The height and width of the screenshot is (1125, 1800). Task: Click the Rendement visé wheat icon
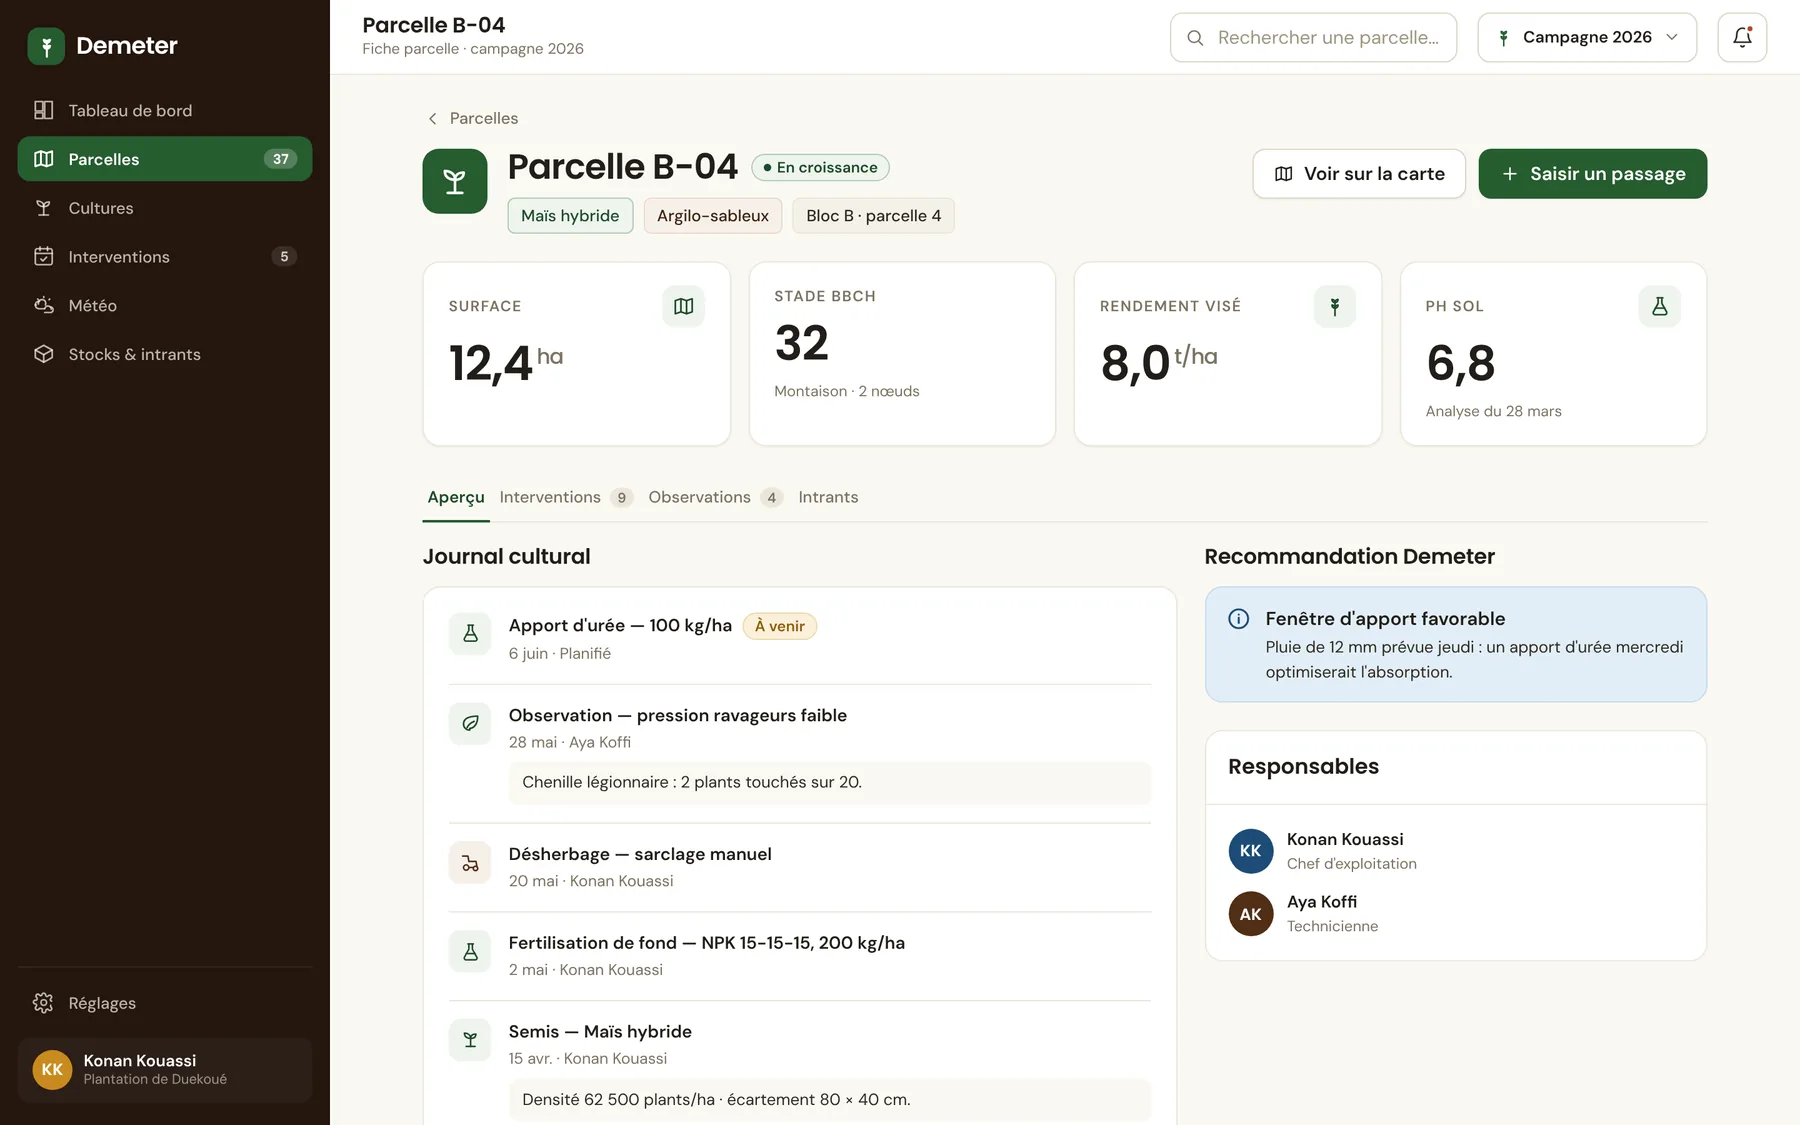click(x=1335, y=306)
